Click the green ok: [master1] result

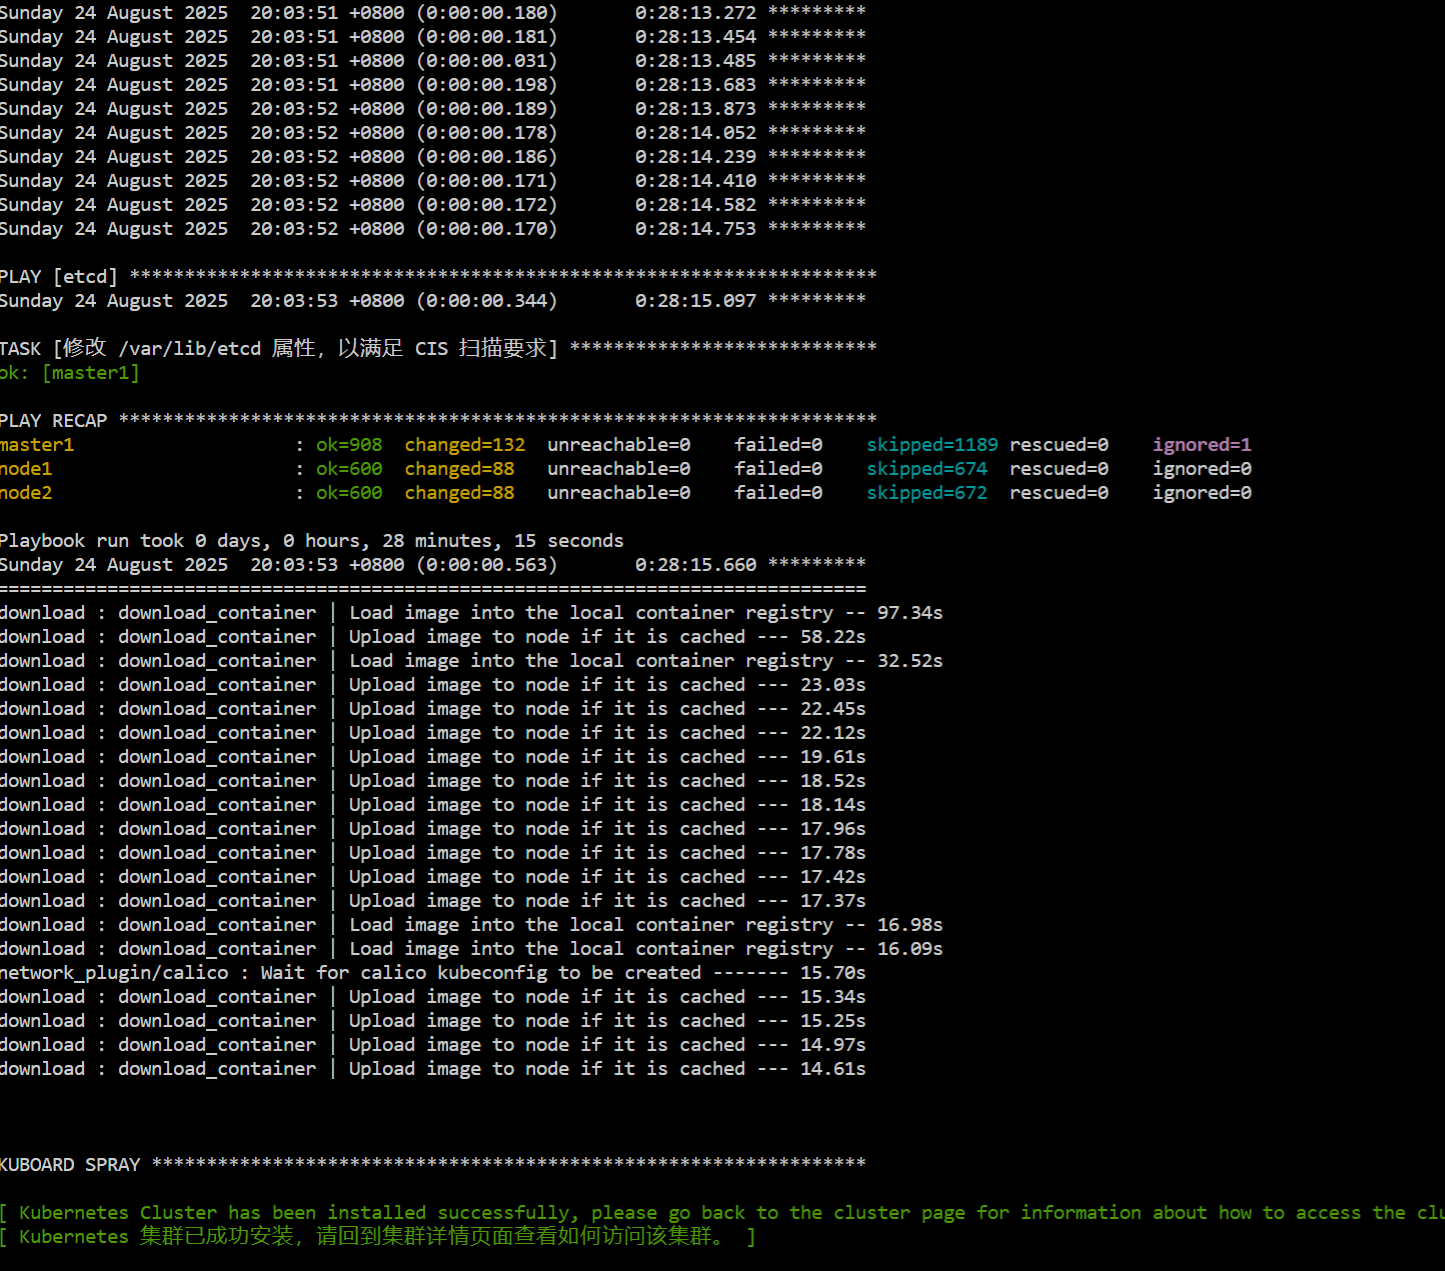(69, 373)
